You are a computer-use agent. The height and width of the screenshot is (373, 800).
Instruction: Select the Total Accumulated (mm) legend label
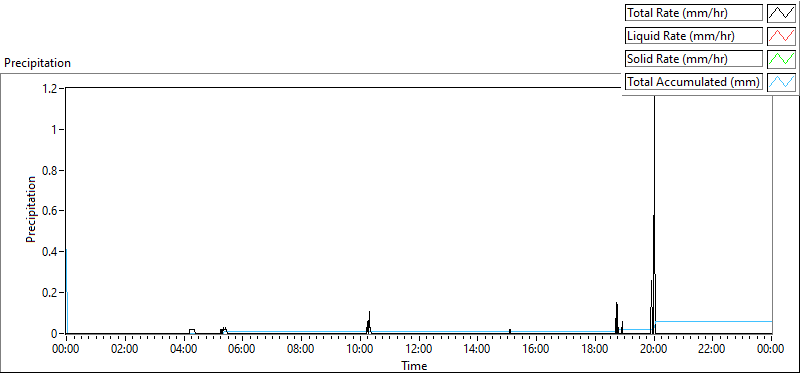click(693, 81)
